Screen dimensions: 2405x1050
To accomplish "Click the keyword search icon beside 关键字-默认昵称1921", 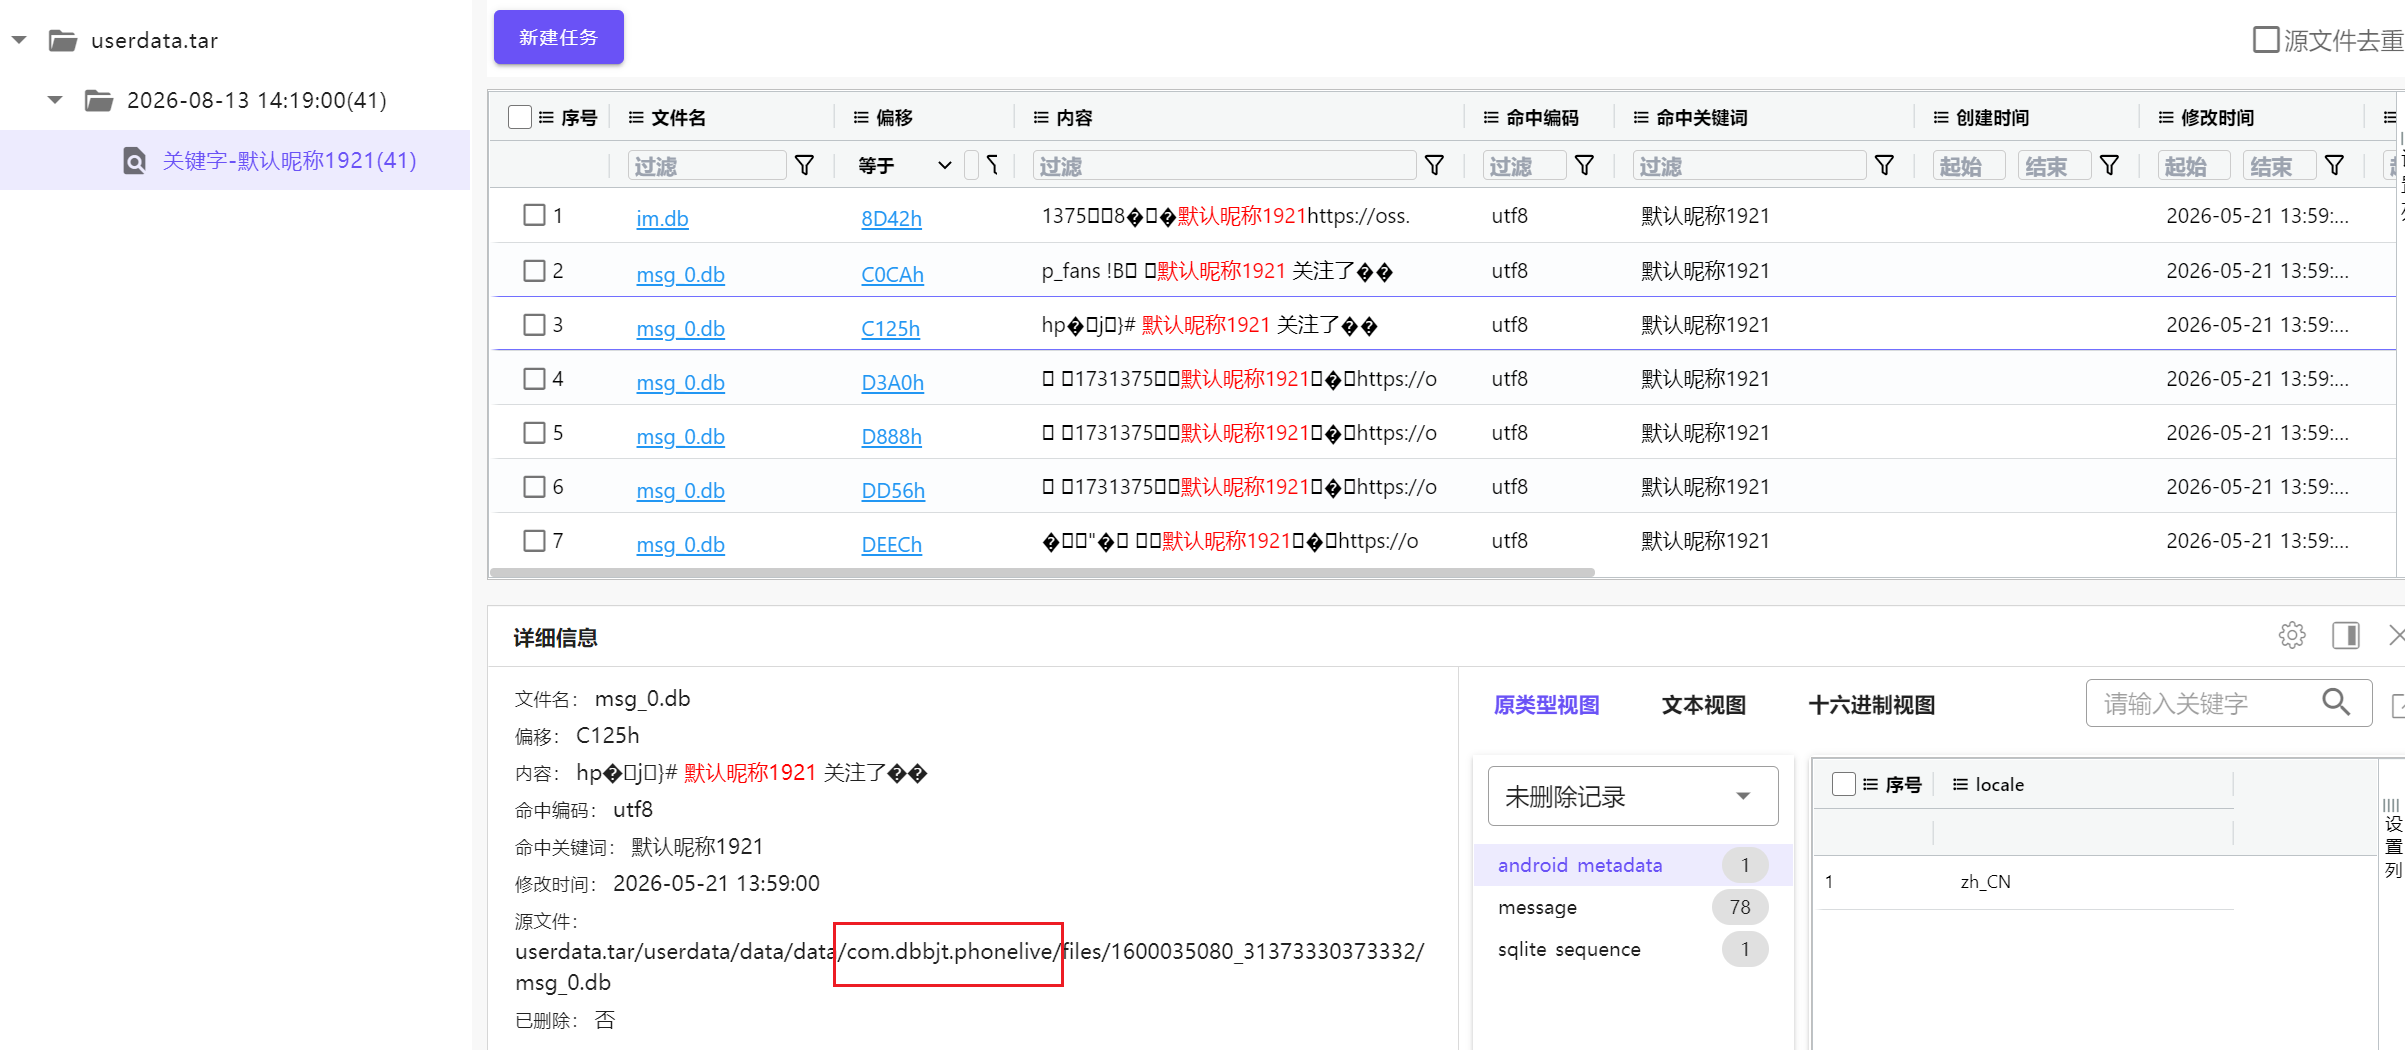I will click(x=135, y=161).
